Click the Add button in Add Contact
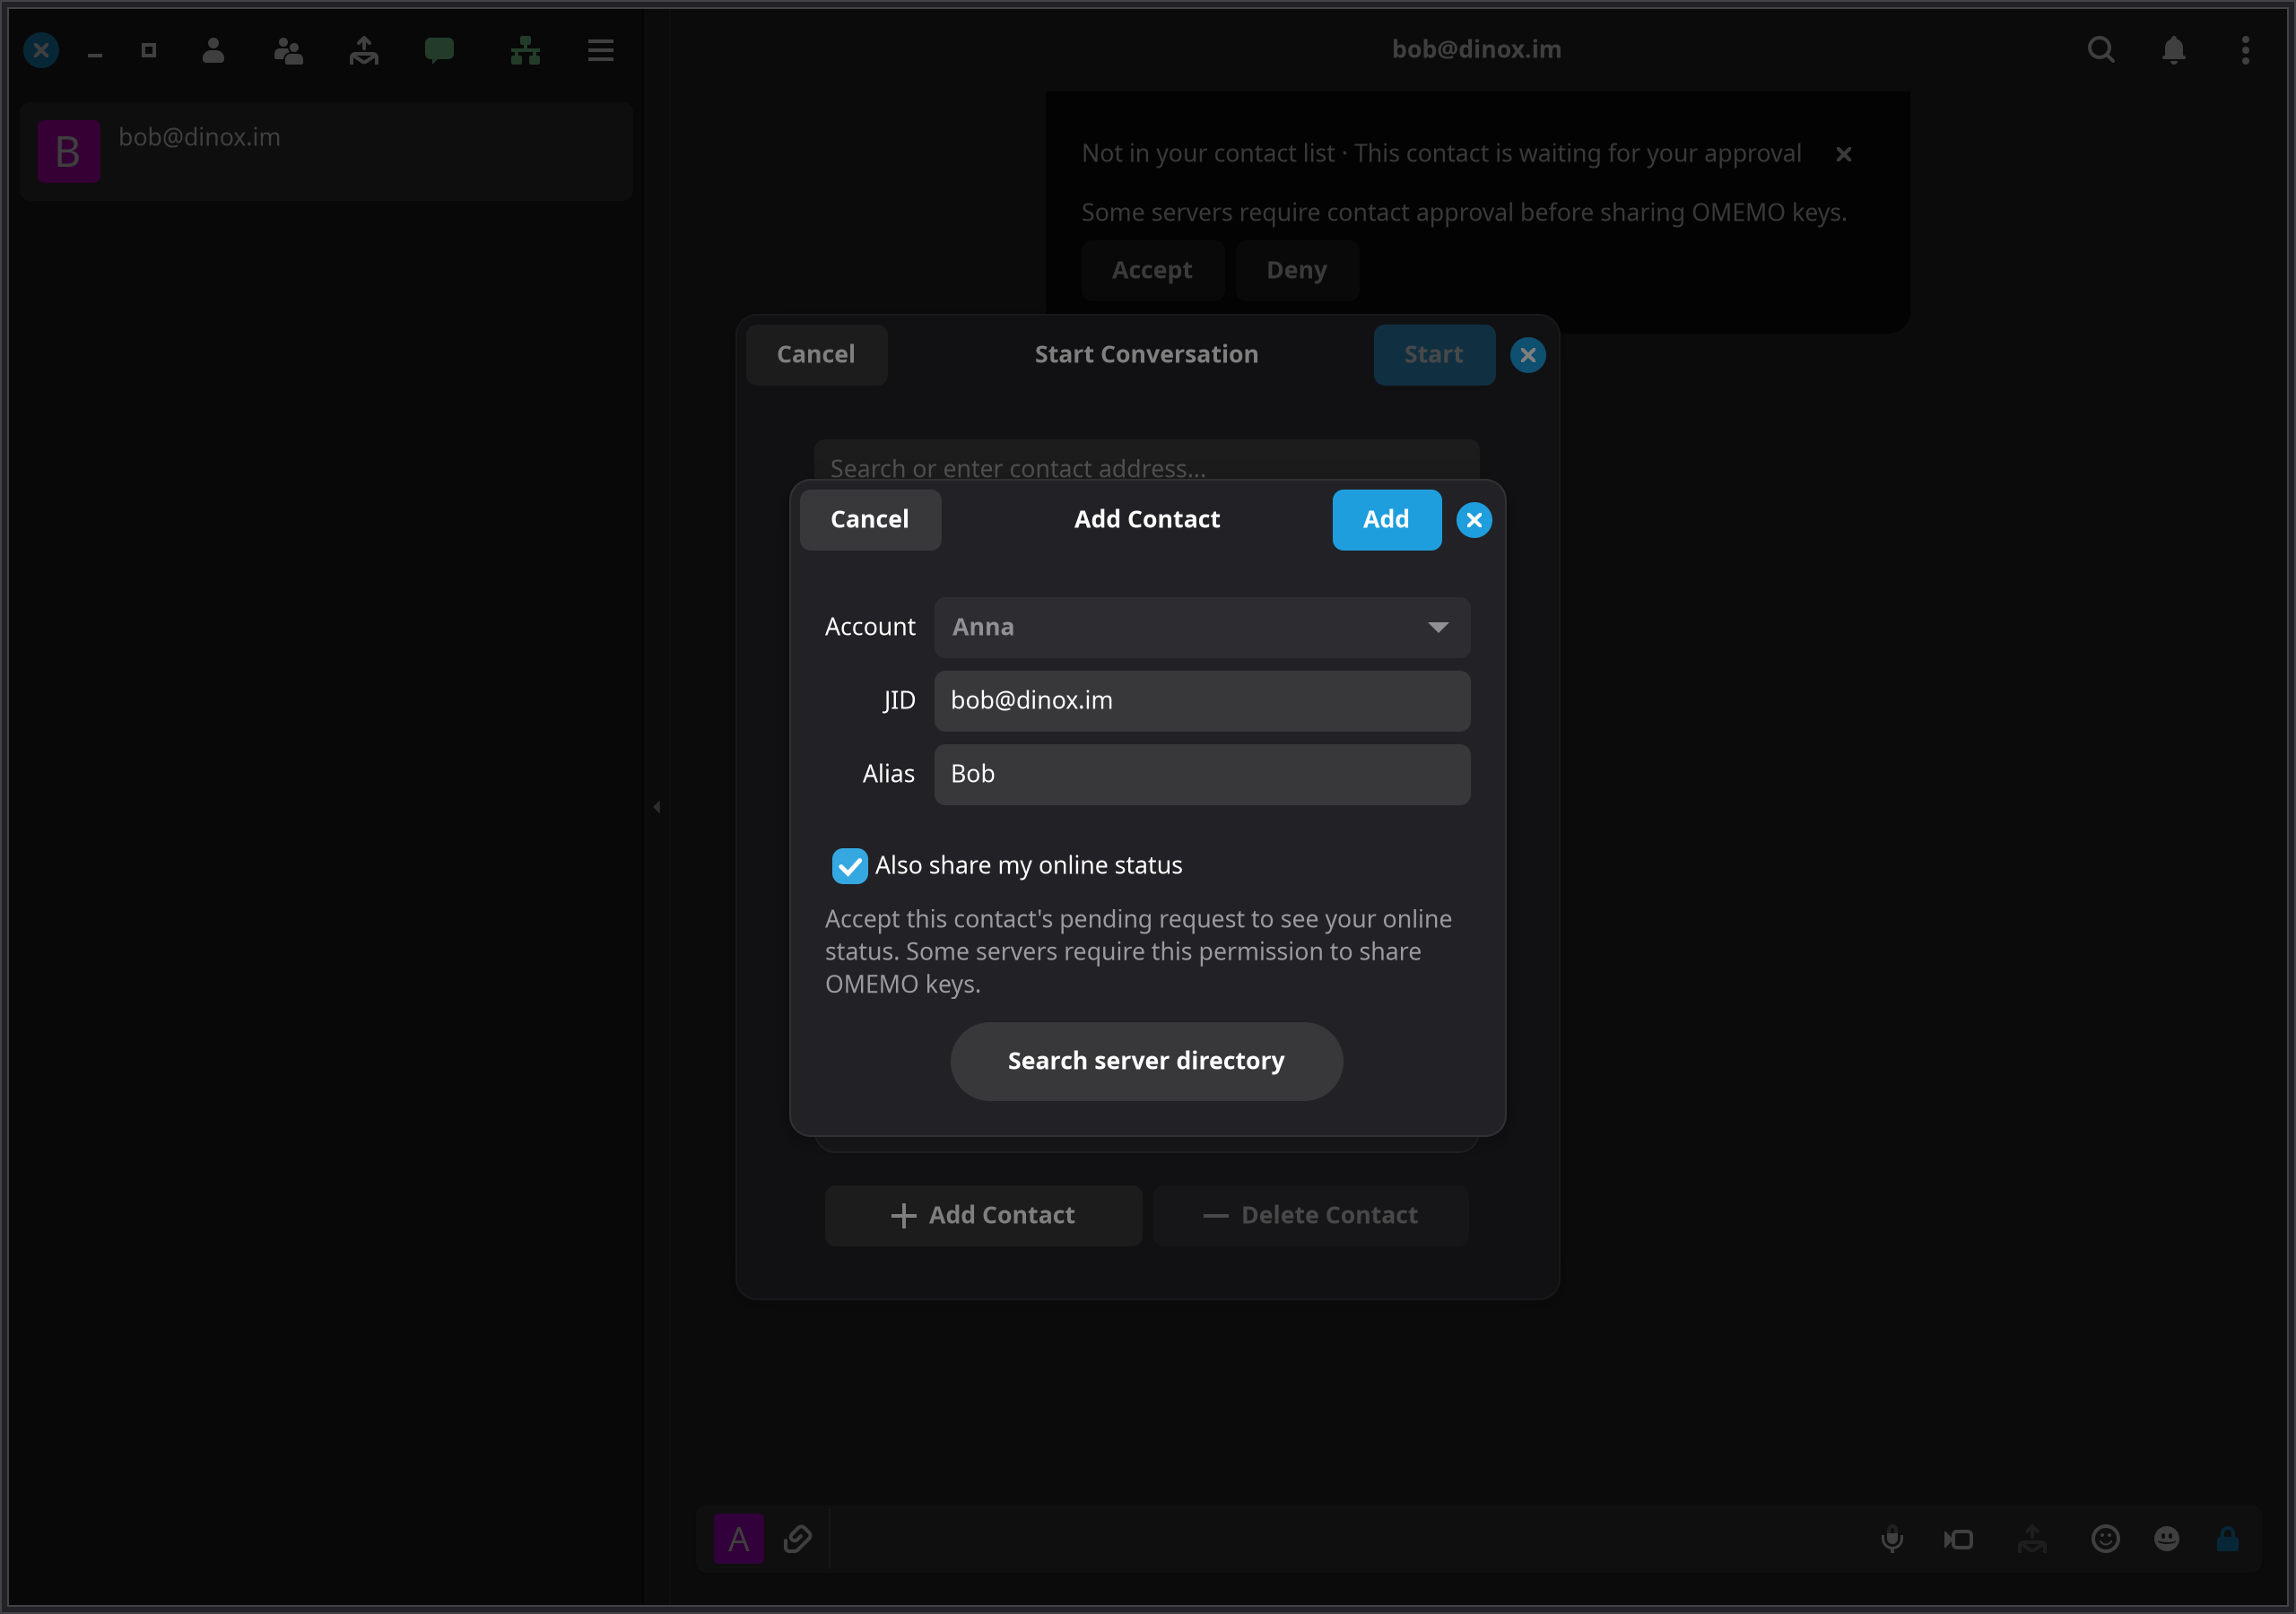Image resolution: width=2296 pixels, height=1614 pixels. (x=1386, y=520)
